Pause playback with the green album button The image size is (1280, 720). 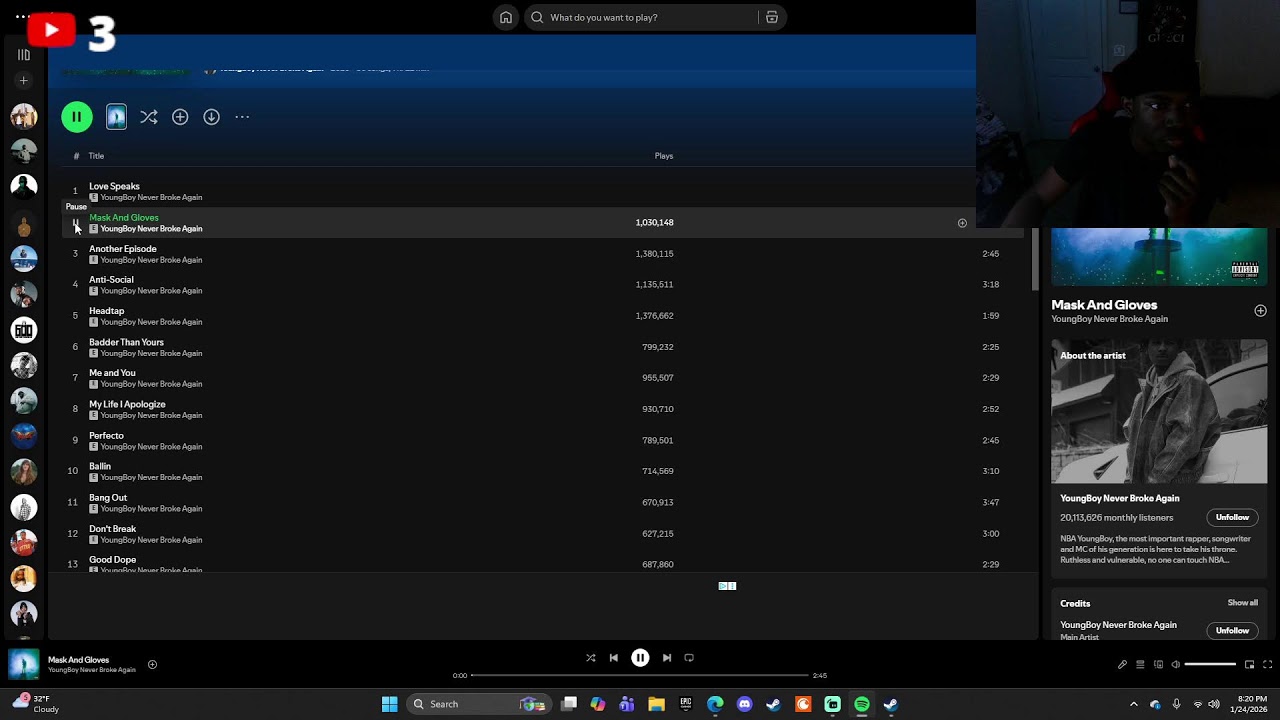coord(77,117)
